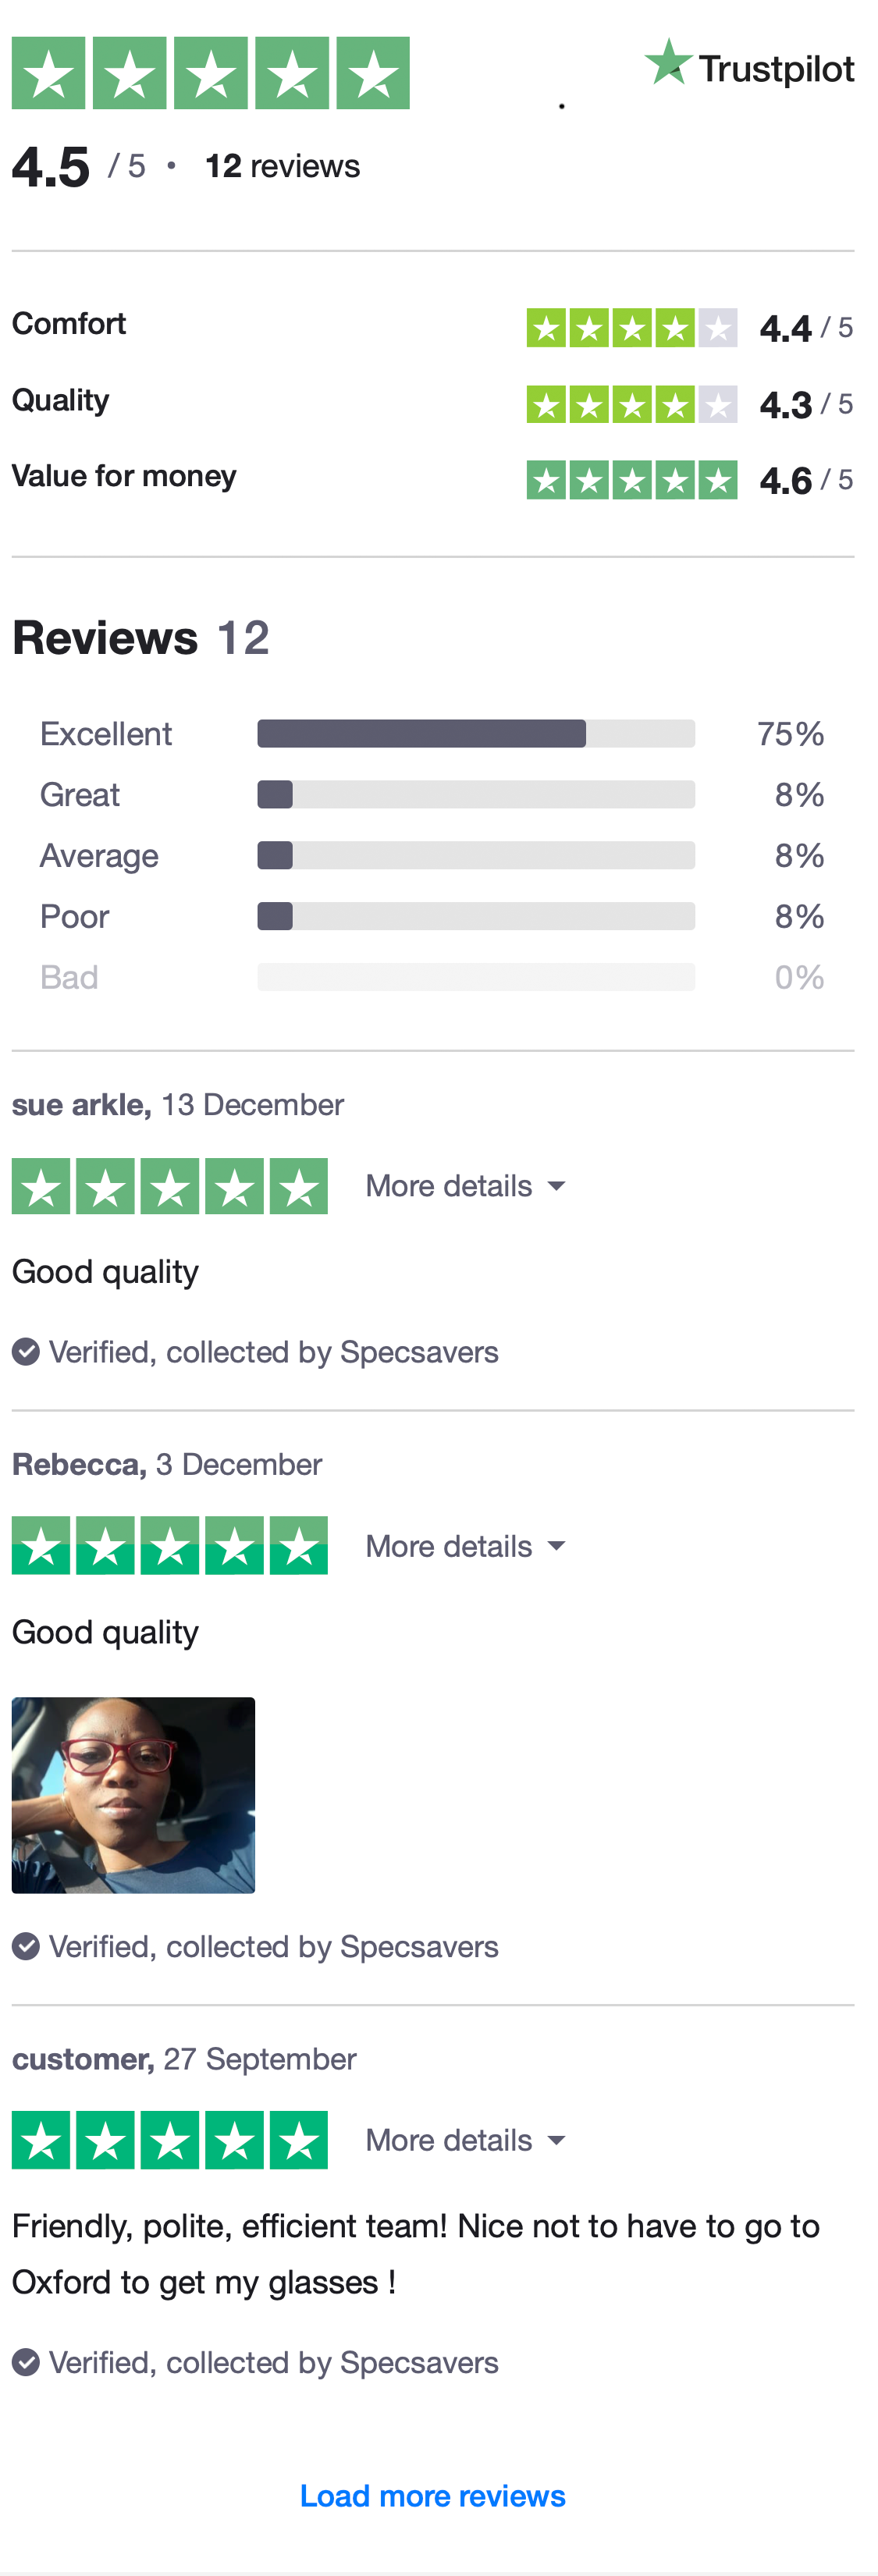Filter reviews by Poor rating

[75, 917]
